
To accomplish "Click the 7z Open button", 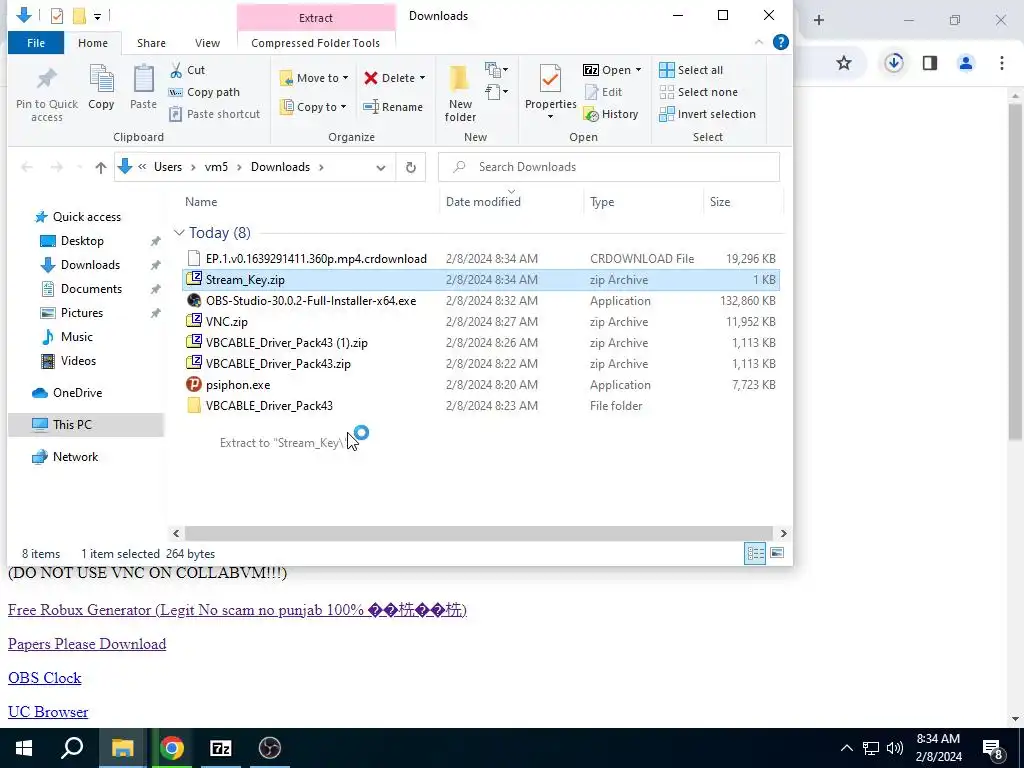I will coord(607,70).
